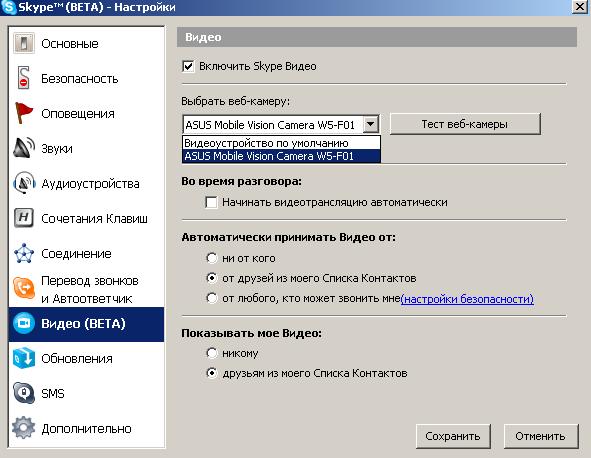The height and width of the screenshot is (458, 591).
Task: Choose никому under Показывать мое Видео
Action: 212,353
